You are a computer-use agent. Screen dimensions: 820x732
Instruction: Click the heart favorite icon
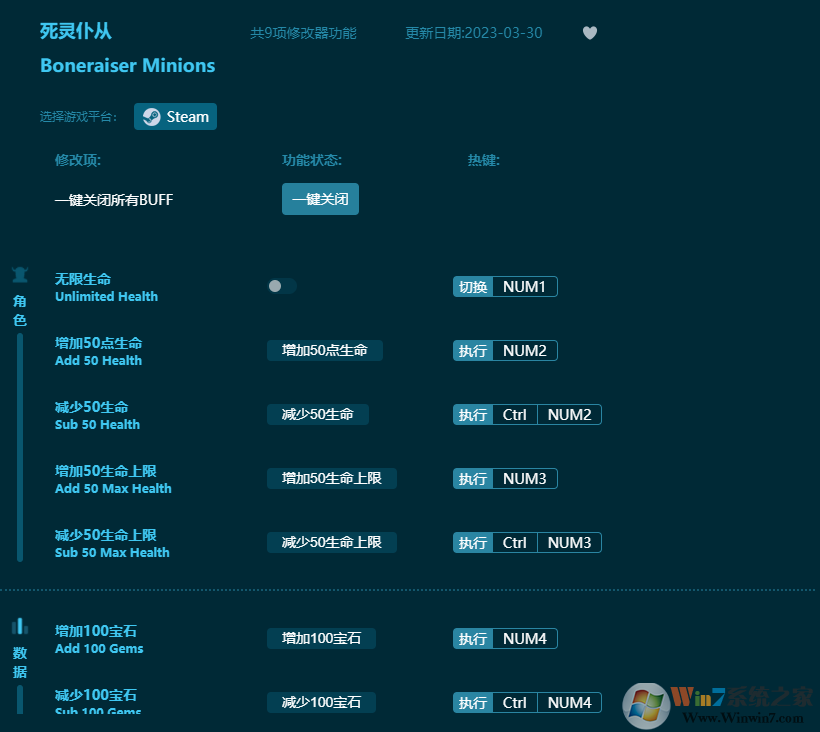point(590,33)
